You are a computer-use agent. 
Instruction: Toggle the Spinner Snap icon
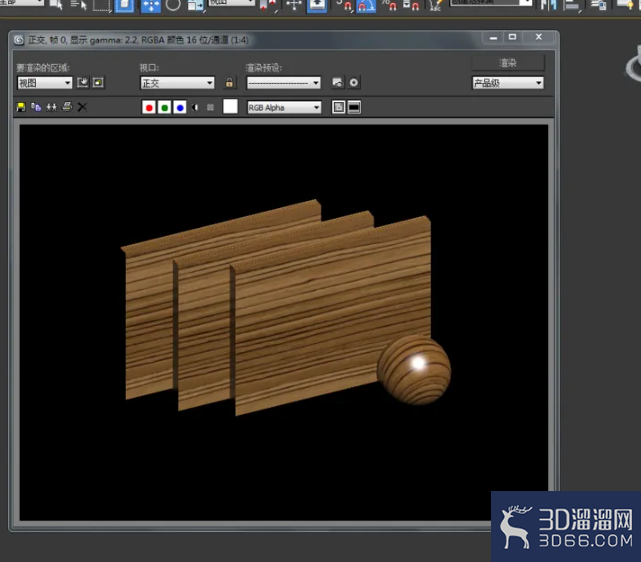(x=411, y=5)
